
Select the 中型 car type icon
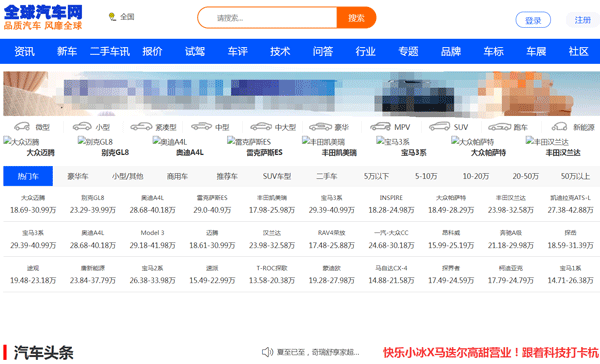pos(210,127)
